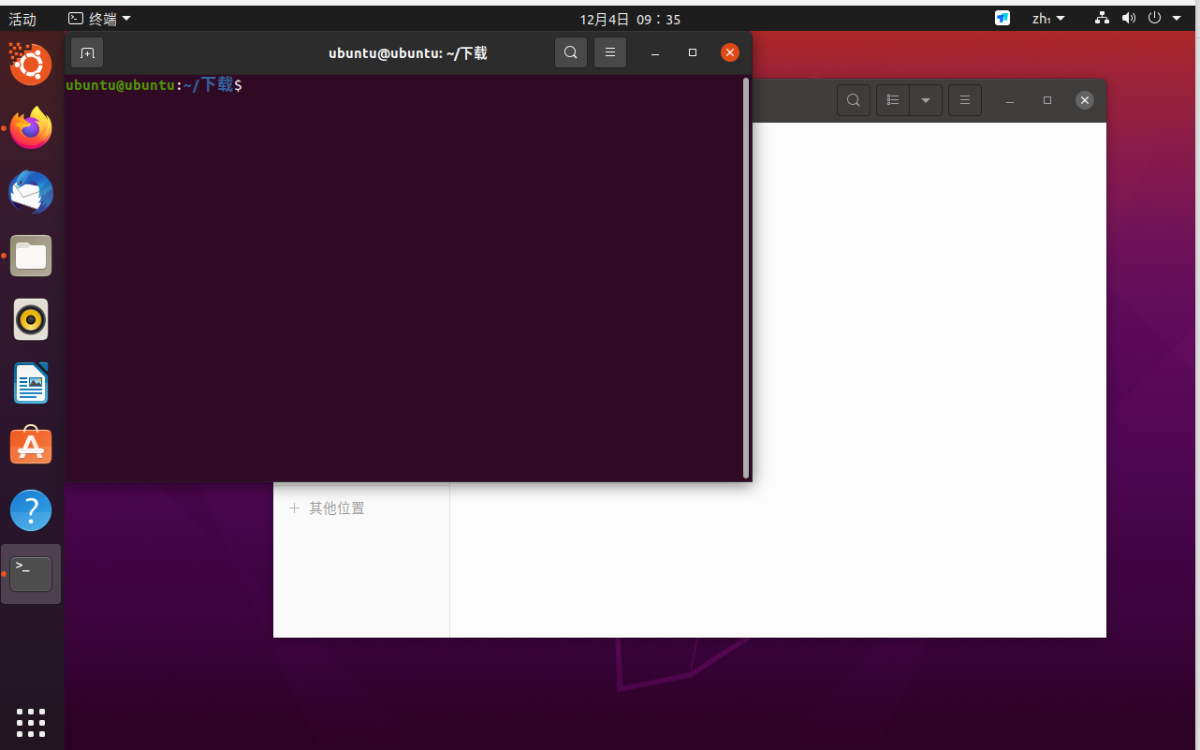Open the 终端 app menu
The height and width of the screenshot is (750, 1200).
coord(99,19)
